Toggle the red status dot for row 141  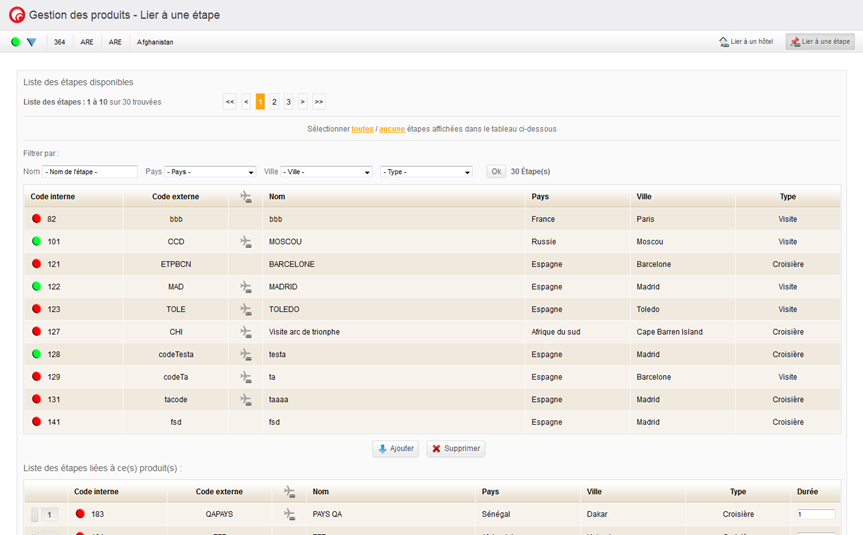coord(36,422)
